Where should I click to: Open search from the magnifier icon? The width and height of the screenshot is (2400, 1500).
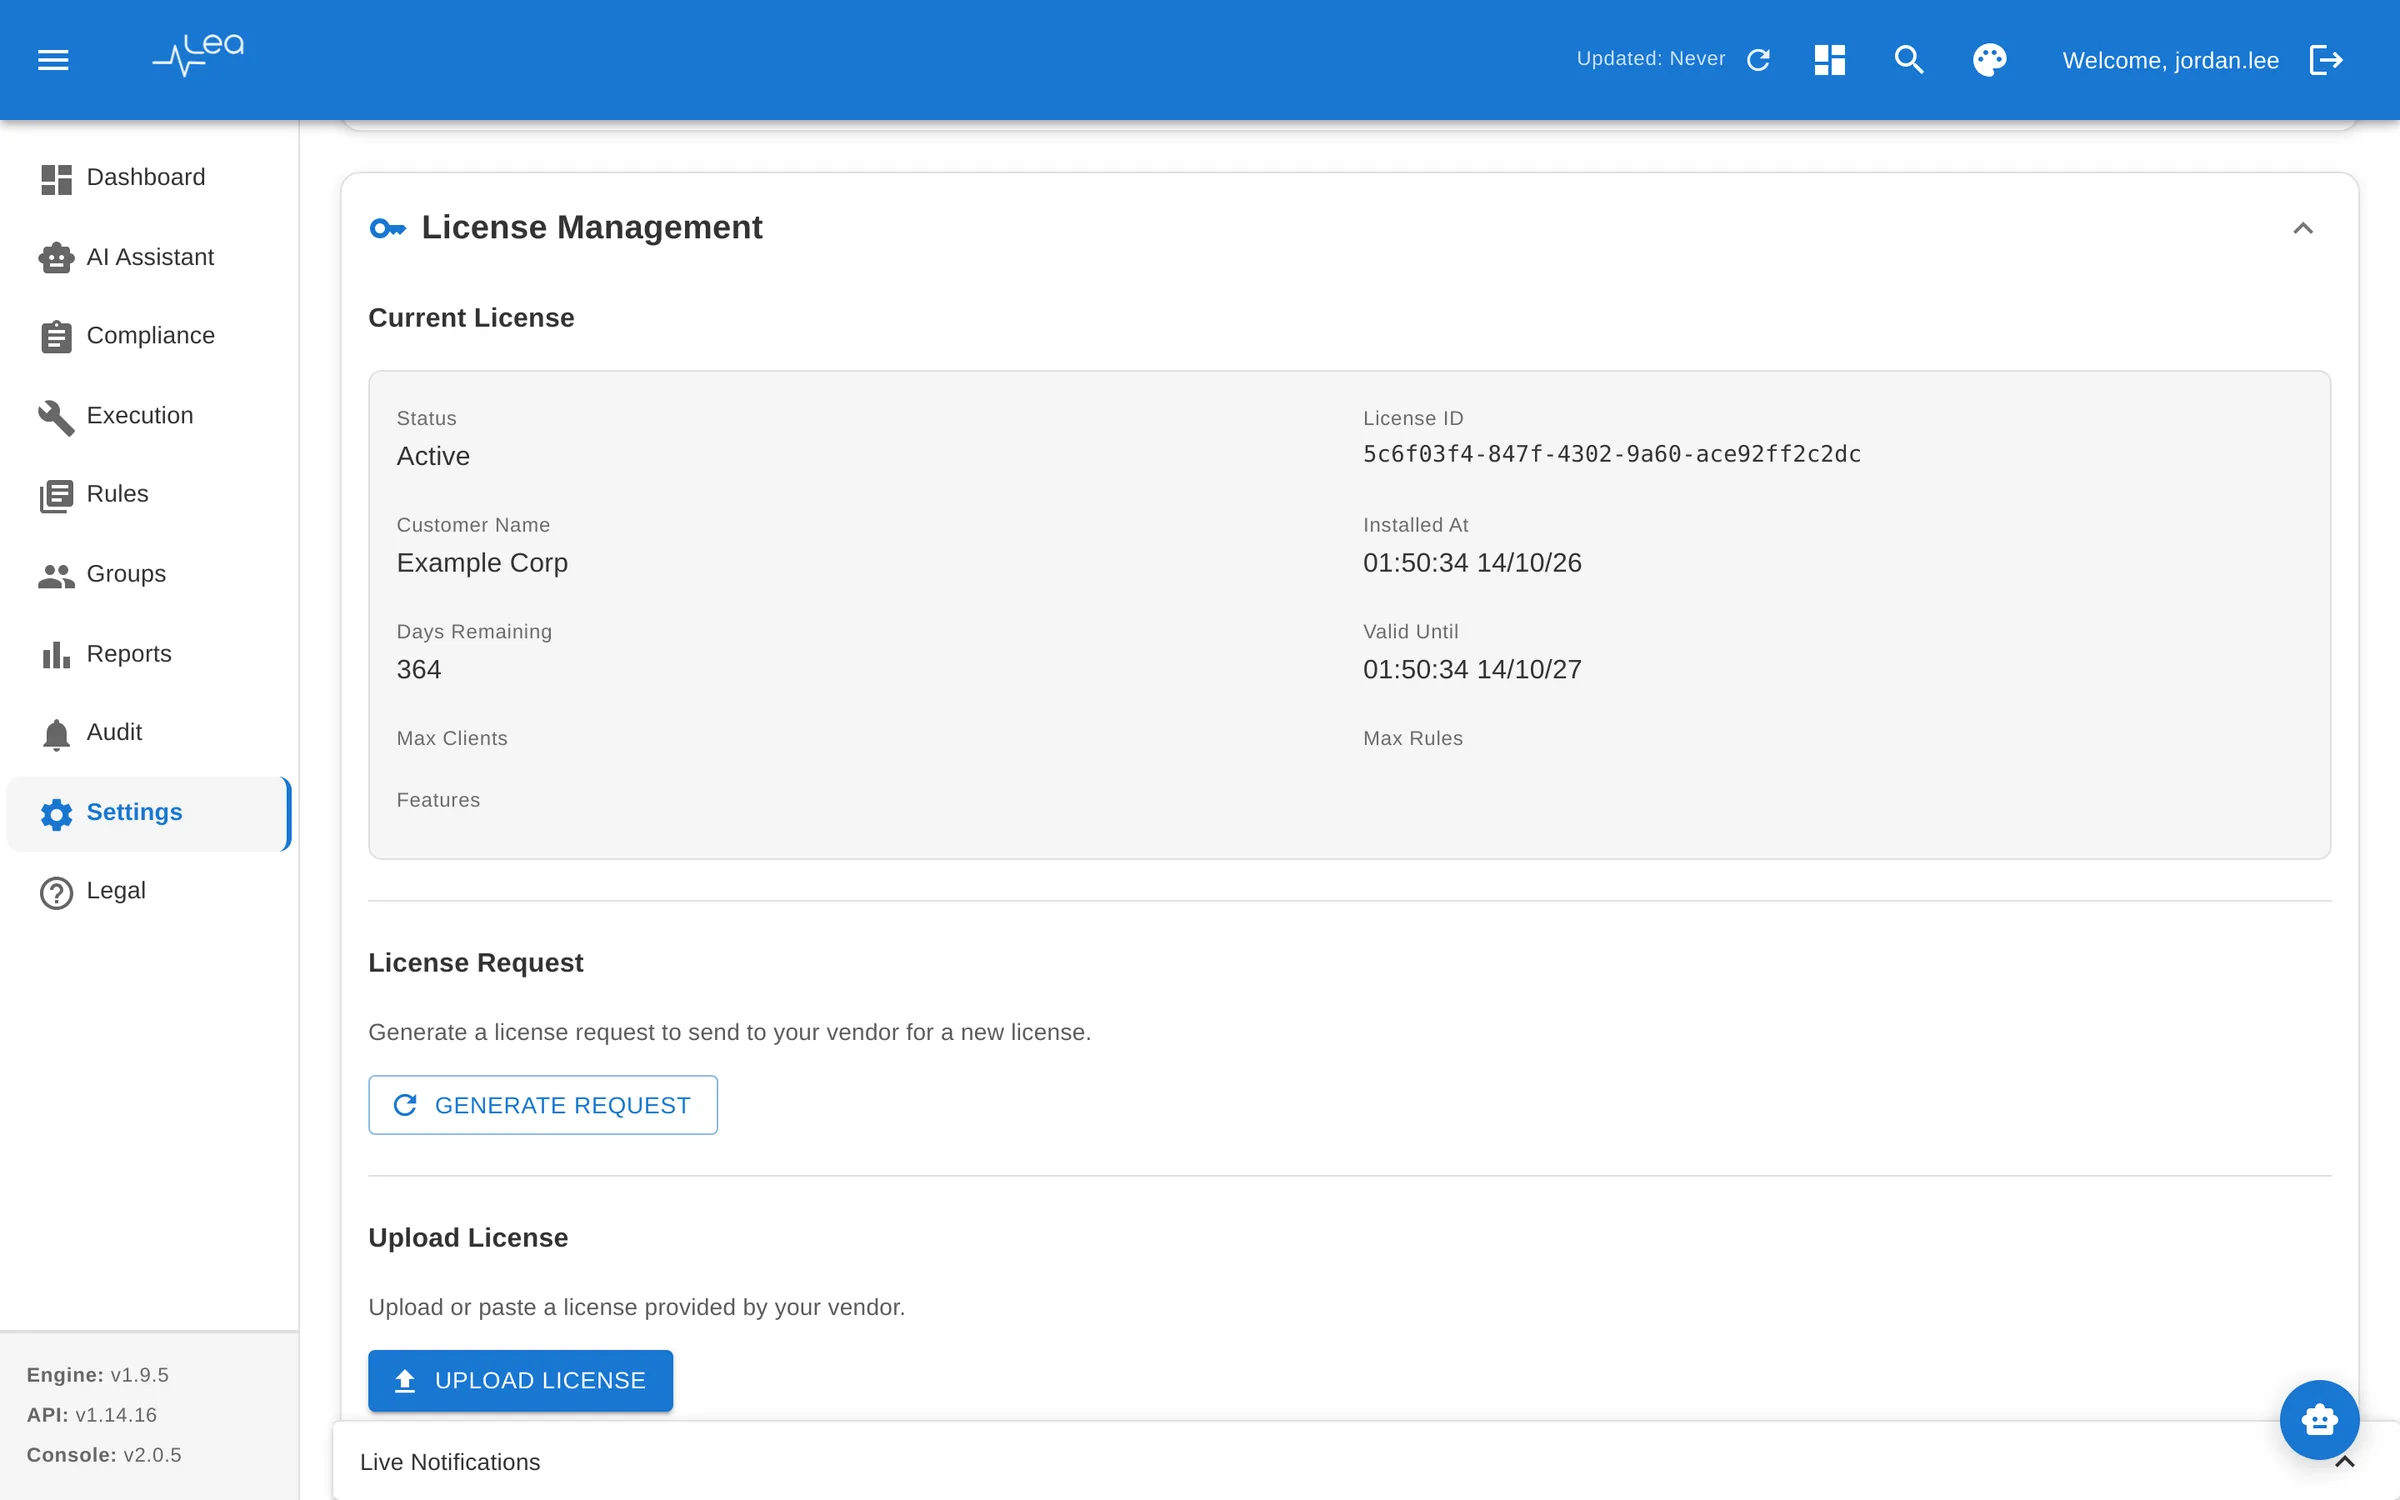(x=1909, y=60)
